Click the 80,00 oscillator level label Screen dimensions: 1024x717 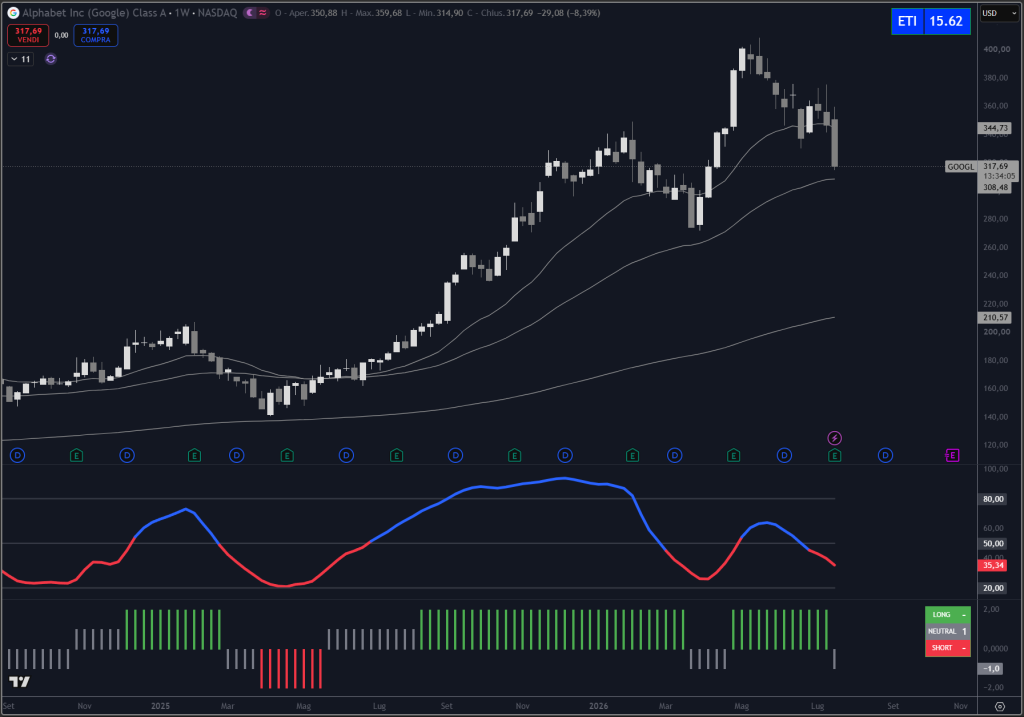point(993,499)
